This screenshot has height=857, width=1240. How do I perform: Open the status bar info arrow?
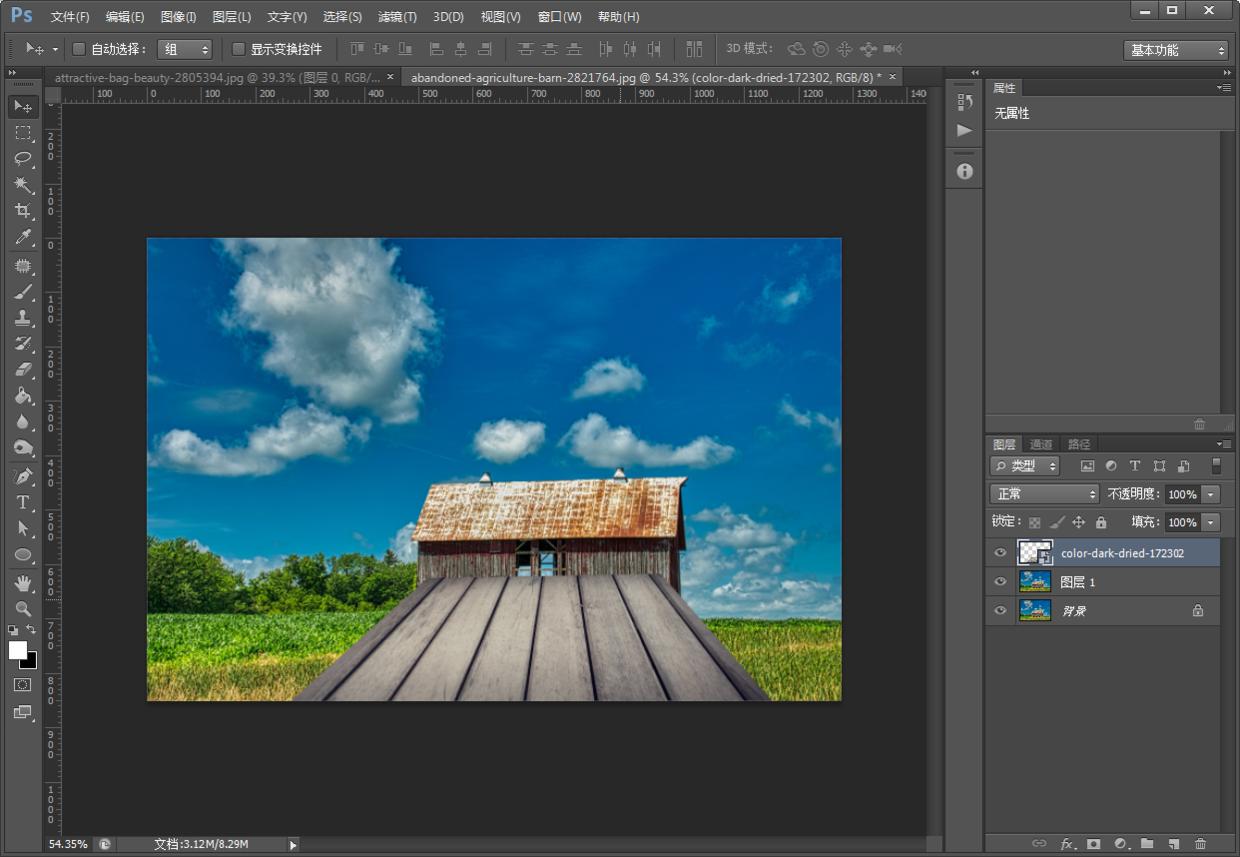(x=293, y=845)
